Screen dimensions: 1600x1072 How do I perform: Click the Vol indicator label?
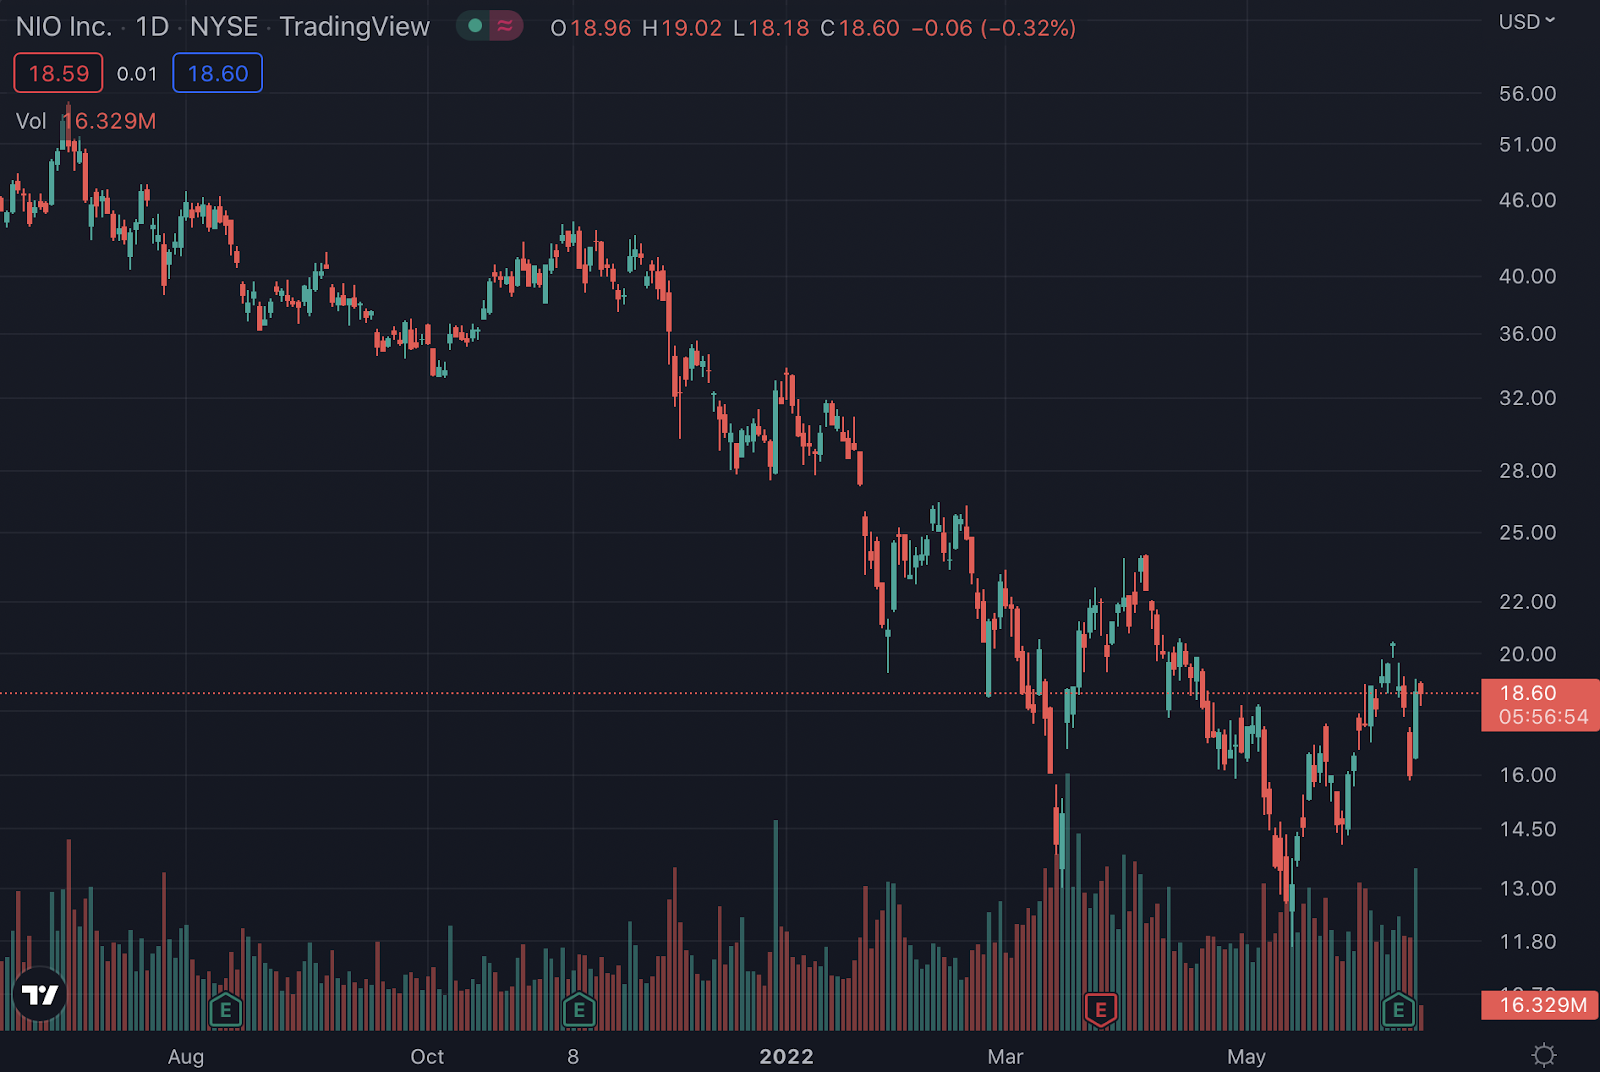click(31, 121)
